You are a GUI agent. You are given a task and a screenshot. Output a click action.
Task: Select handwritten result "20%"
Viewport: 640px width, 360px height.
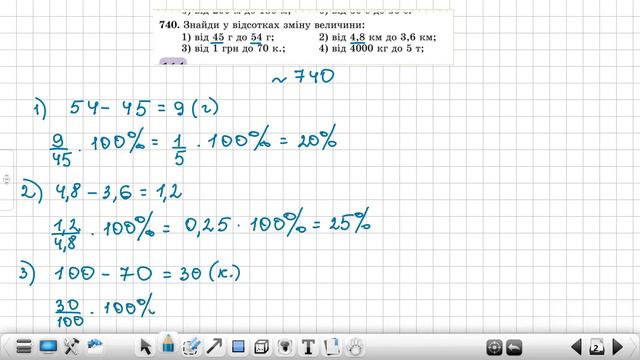(x=317, y=138)
